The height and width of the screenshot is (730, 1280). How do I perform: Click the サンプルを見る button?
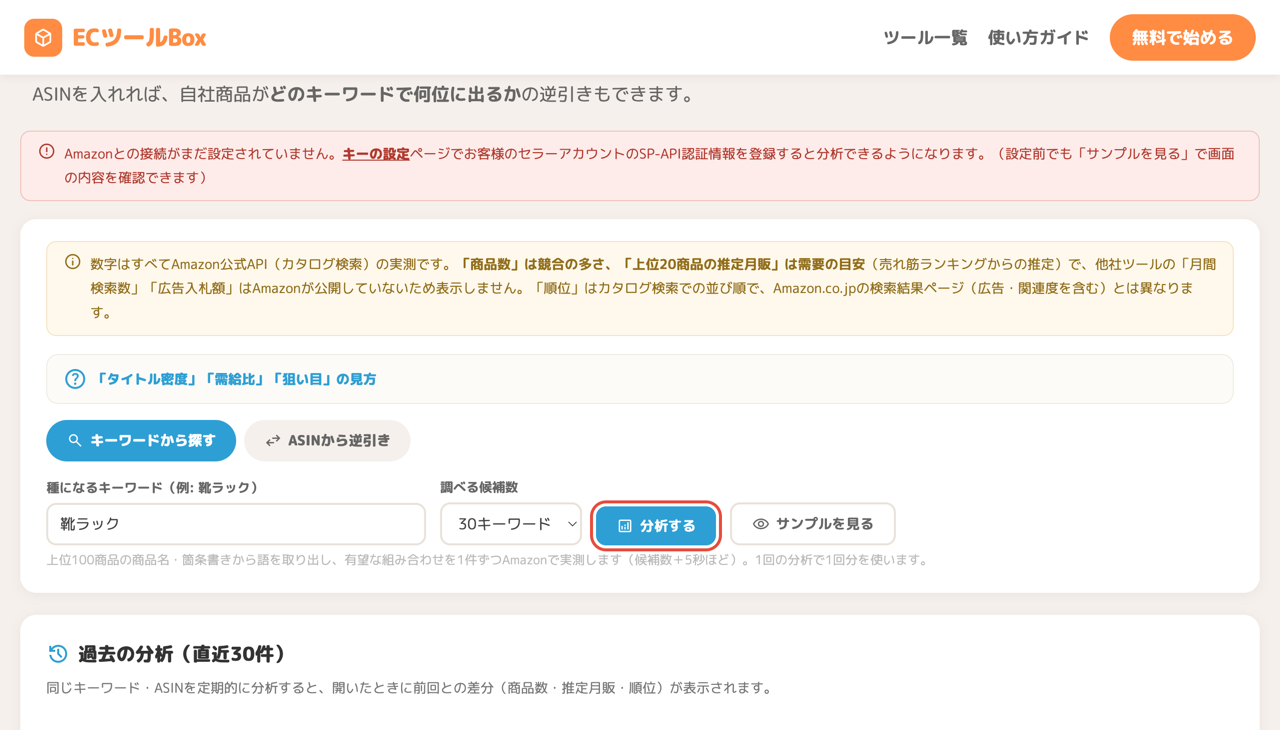coord(812,524)
